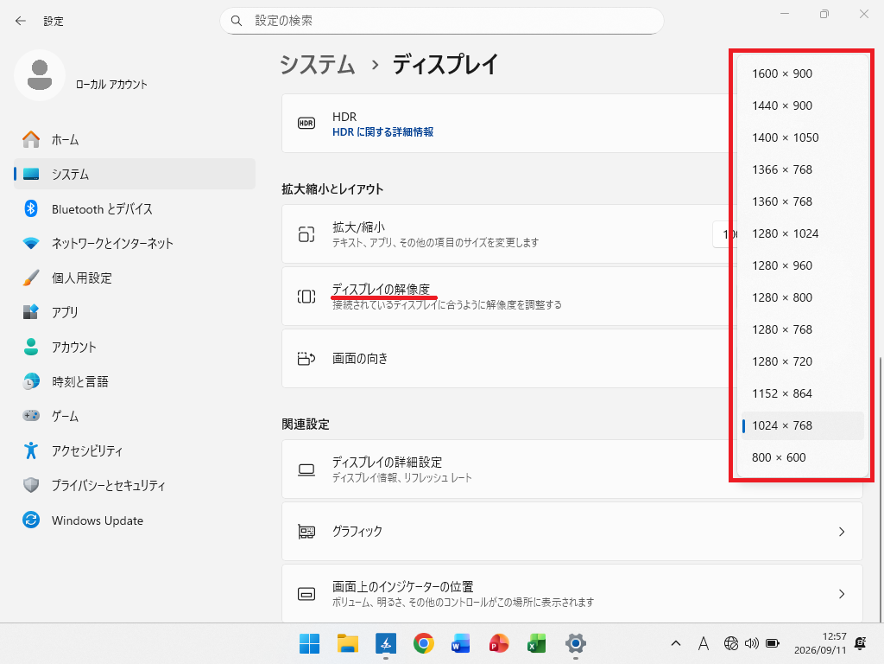Choose 1280 × 1024 resolution
Screen dimensions: 885x664
pos(802,234)
